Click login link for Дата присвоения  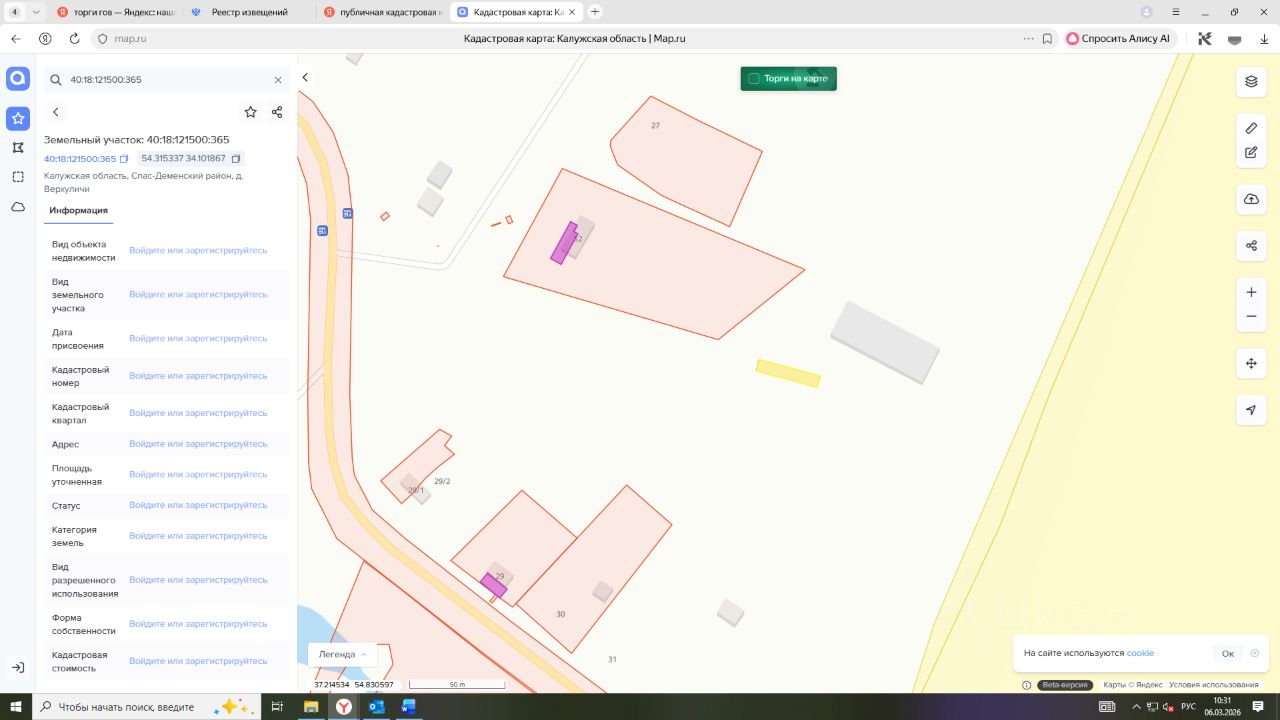pyautogui.click(x=198, y=339)
